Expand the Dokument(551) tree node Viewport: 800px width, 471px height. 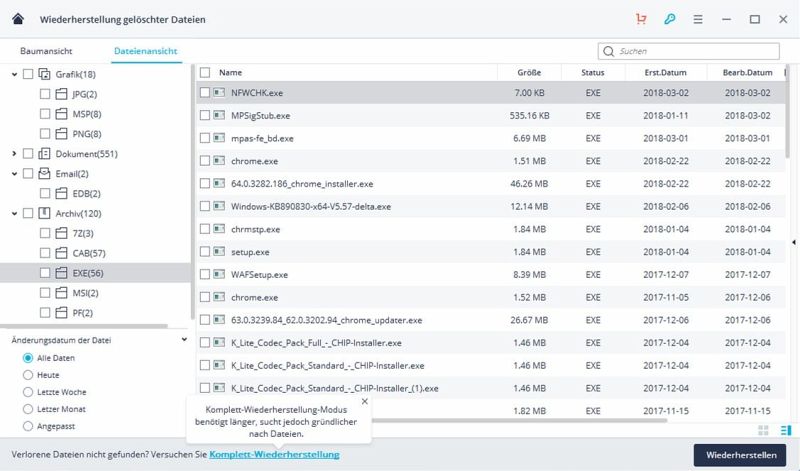(x=14, y=154)
